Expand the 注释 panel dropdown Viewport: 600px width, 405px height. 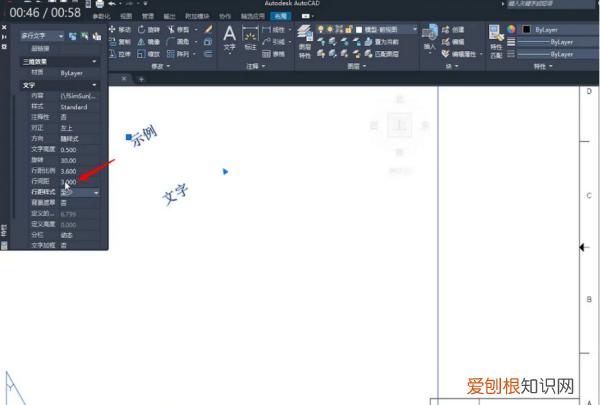pos(256,66)
